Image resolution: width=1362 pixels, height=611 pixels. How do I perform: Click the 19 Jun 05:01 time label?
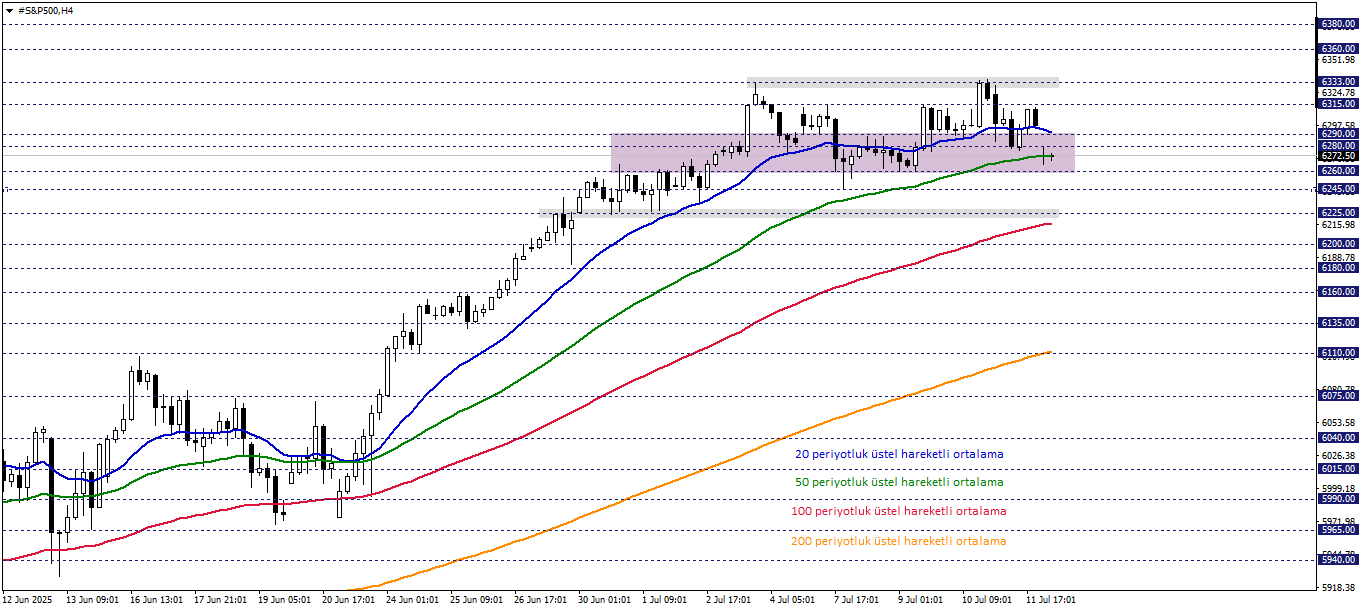pos(284,600)
